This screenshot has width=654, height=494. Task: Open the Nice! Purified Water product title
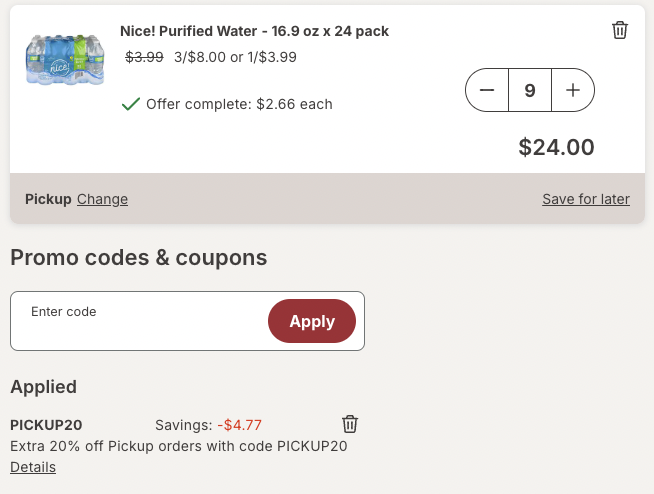click(x=254, y=31)
